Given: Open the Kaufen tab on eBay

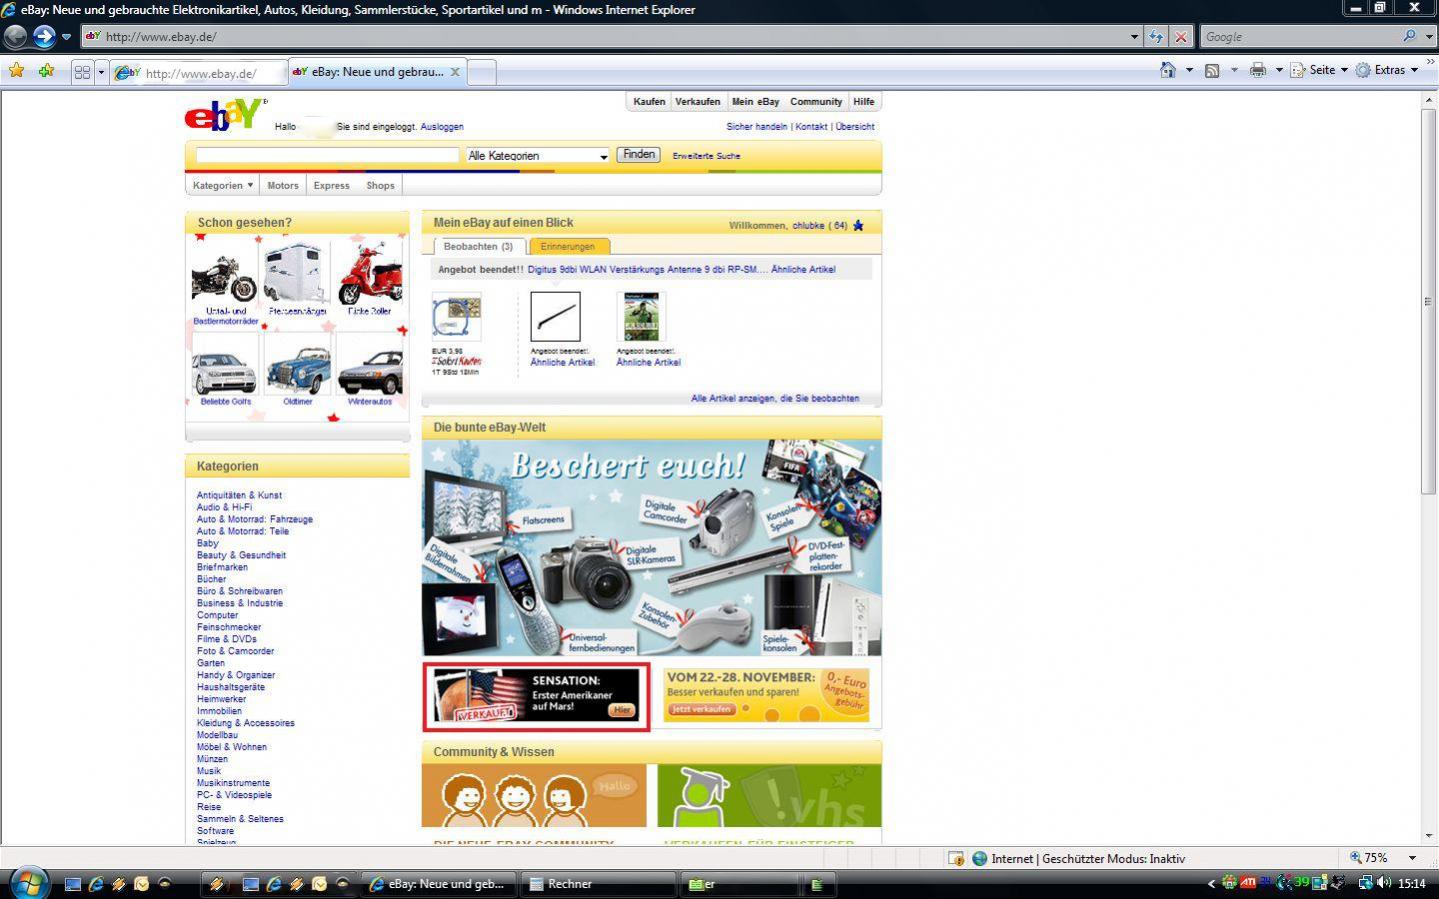Looking at the screenshot, I should pyautogui.click(x=649, y=102).
